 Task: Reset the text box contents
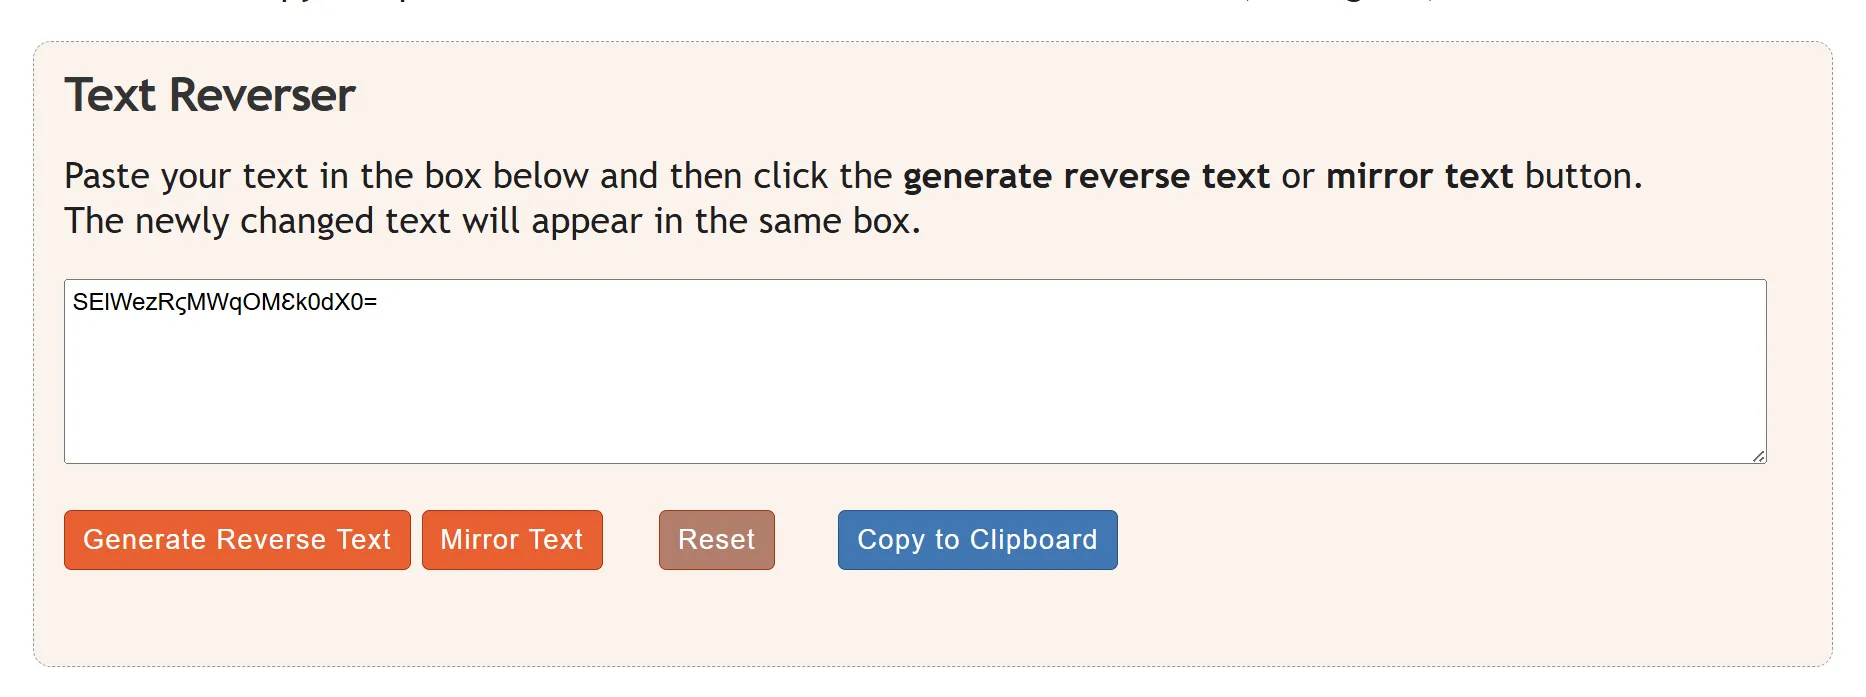click(x=716, y=540)
